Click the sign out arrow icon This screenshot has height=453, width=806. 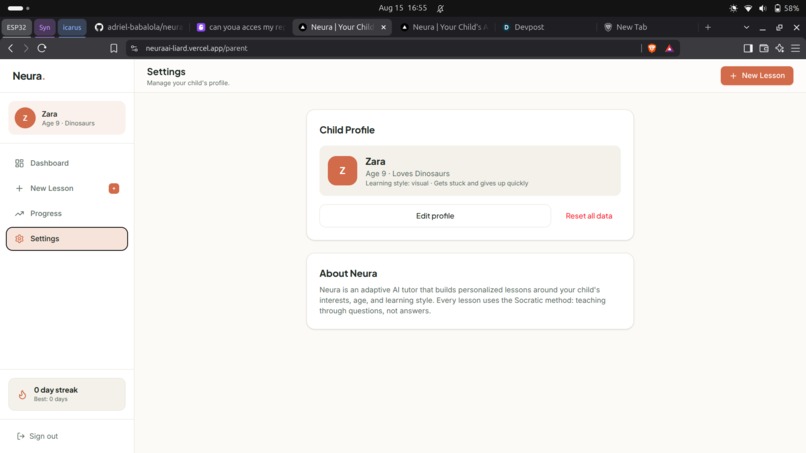tap(21, 436)
